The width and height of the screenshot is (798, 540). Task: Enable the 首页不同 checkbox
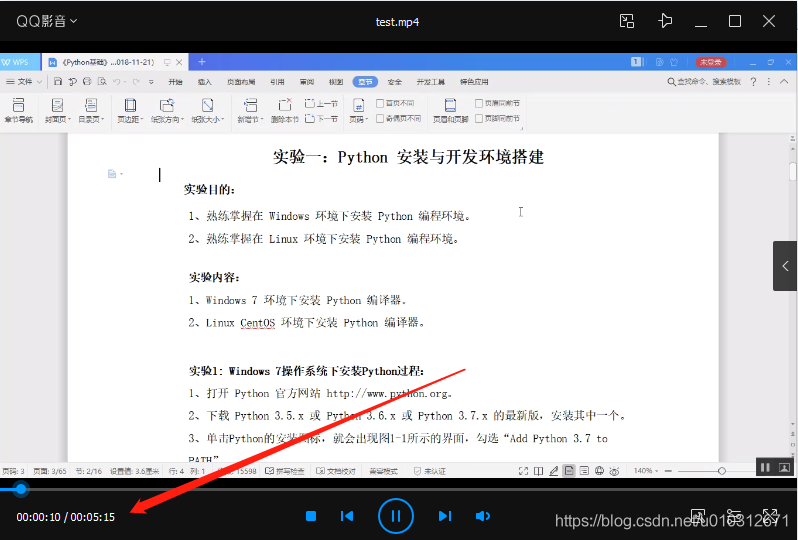click(380, 103)
